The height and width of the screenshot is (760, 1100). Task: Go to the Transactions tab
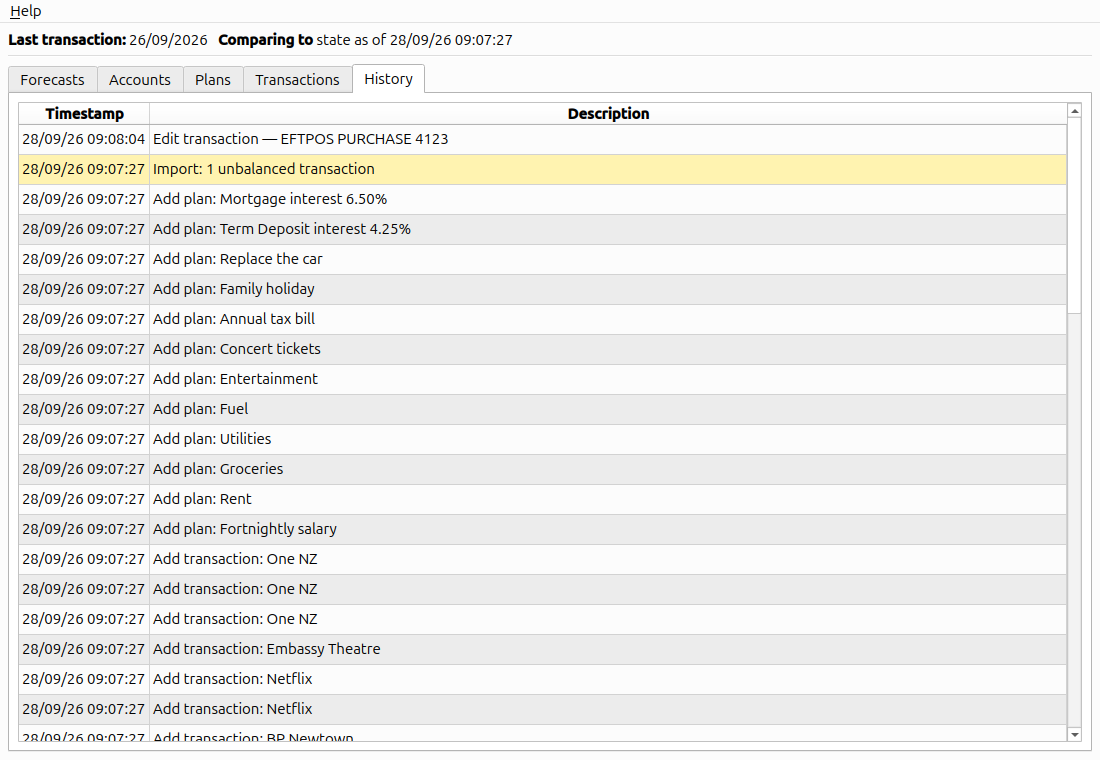point(297,80)
